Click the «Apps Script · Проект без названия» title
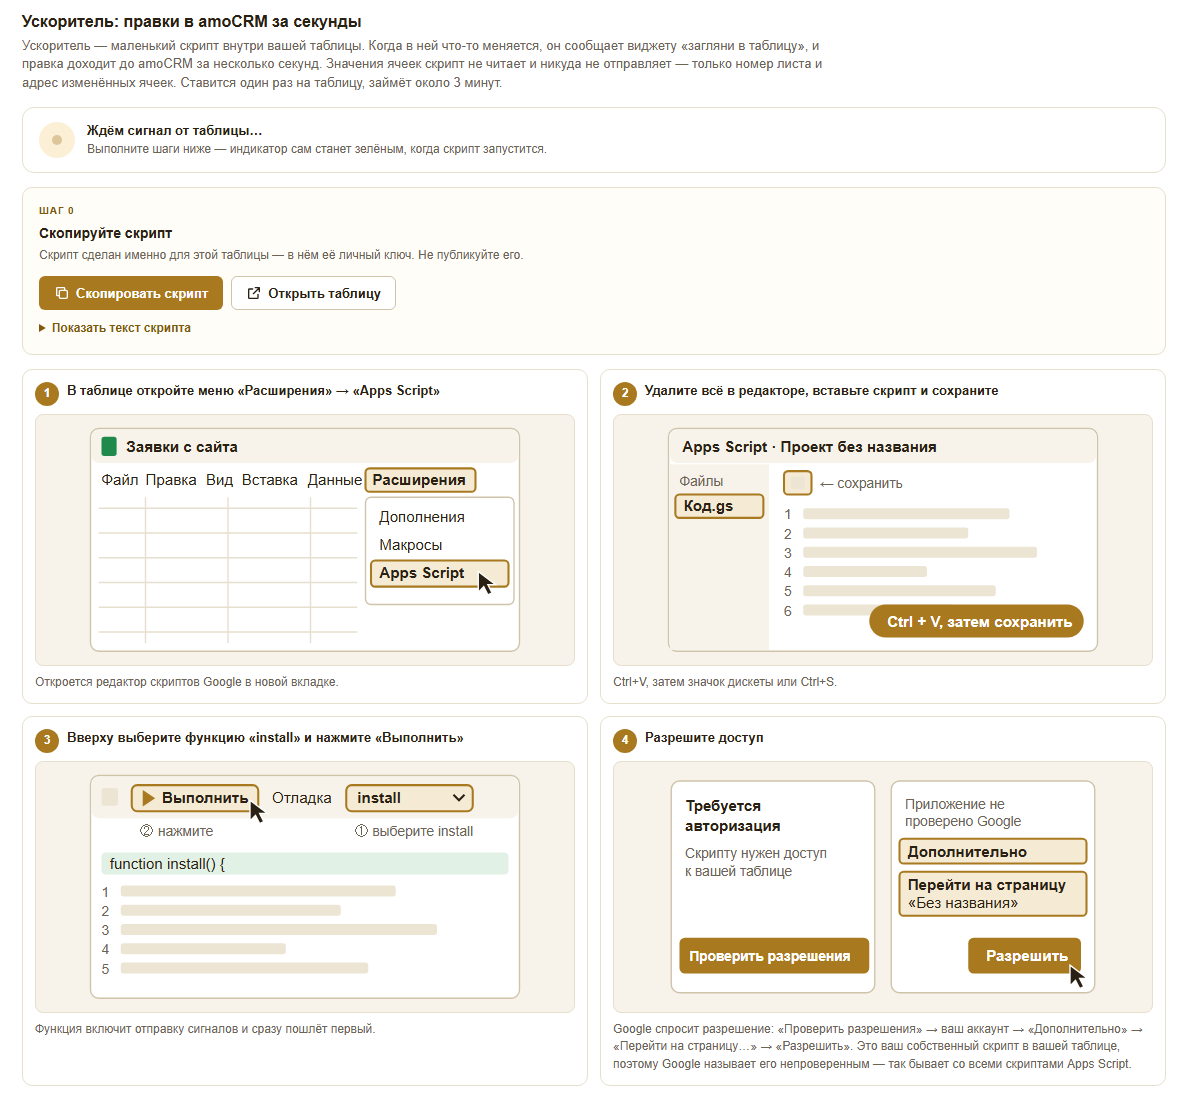Image resolution: width=1188 pixels, height=1100 pixels. pyautogui.click(x=809, y=447)
